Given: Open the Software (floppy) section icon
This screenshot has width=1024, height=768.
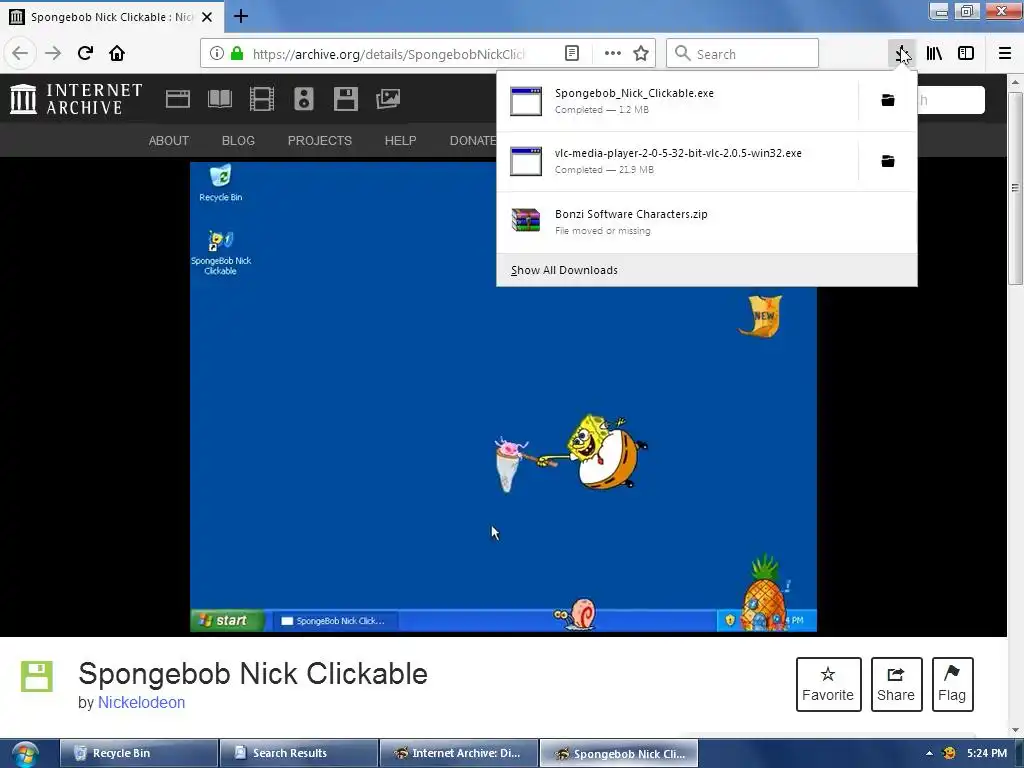Looking at the screenshot, I should (345, 99).
